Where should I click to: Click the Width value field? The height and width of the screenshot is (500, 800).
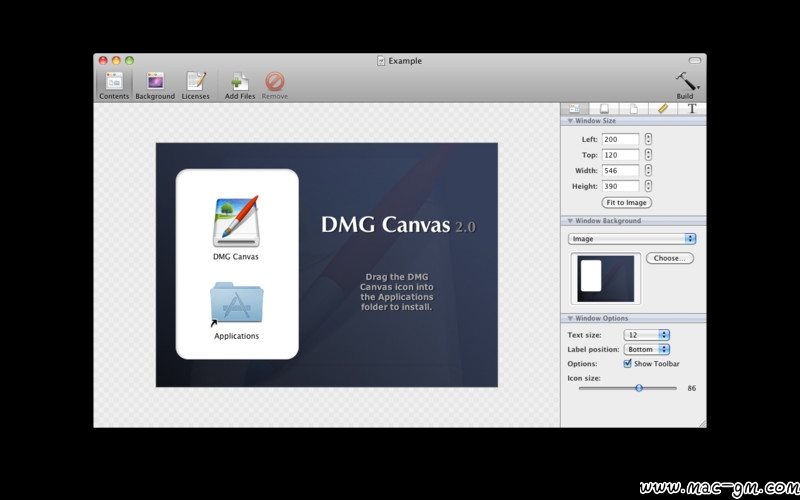[620, 171]
